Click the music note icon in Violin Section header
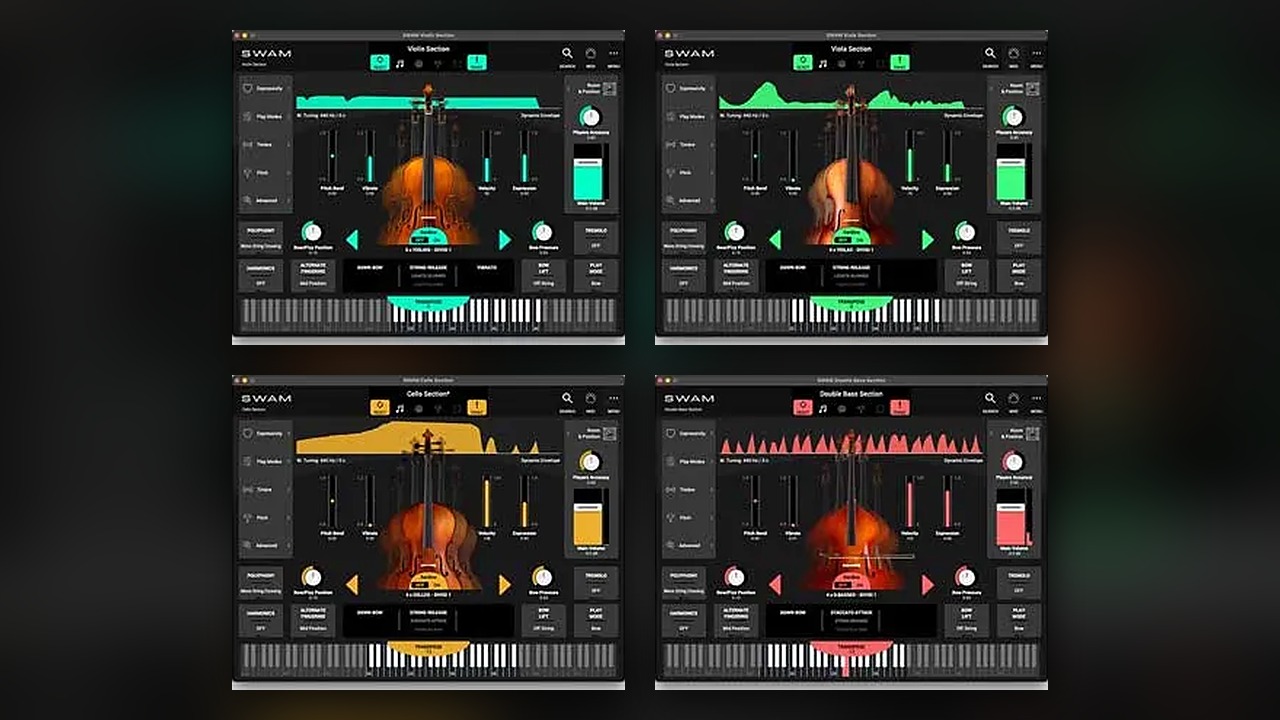The height and width of the screenshot is (720, 1280). coord(400,63)
